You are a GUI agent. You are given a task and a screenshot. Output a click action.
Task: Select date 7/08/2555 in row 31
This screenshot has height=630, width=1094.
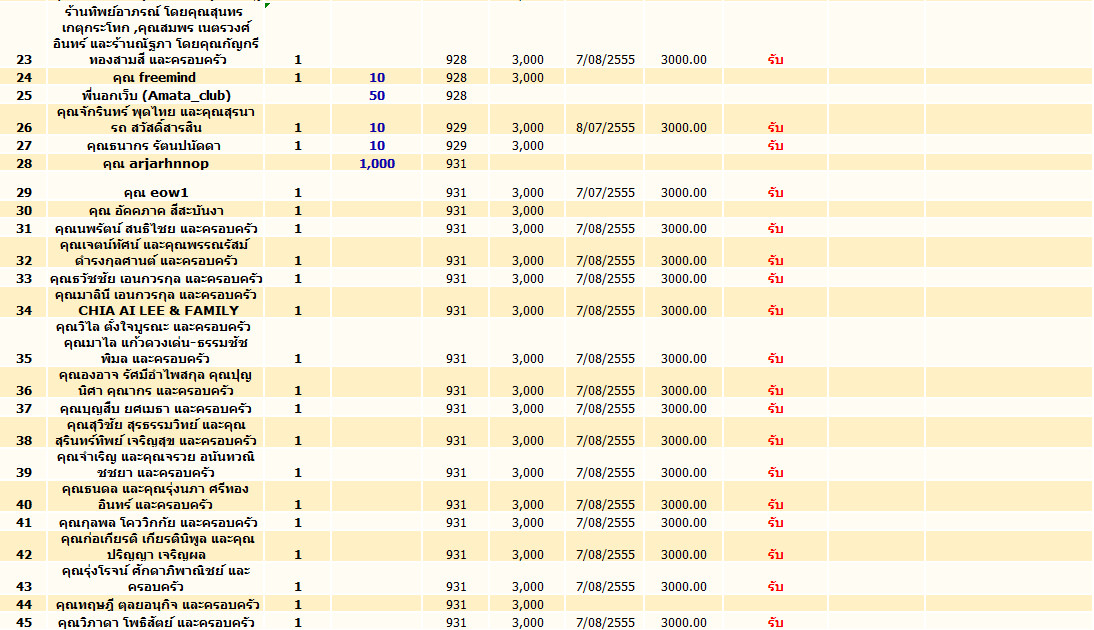pyautogui.click(x=606, y=229)
